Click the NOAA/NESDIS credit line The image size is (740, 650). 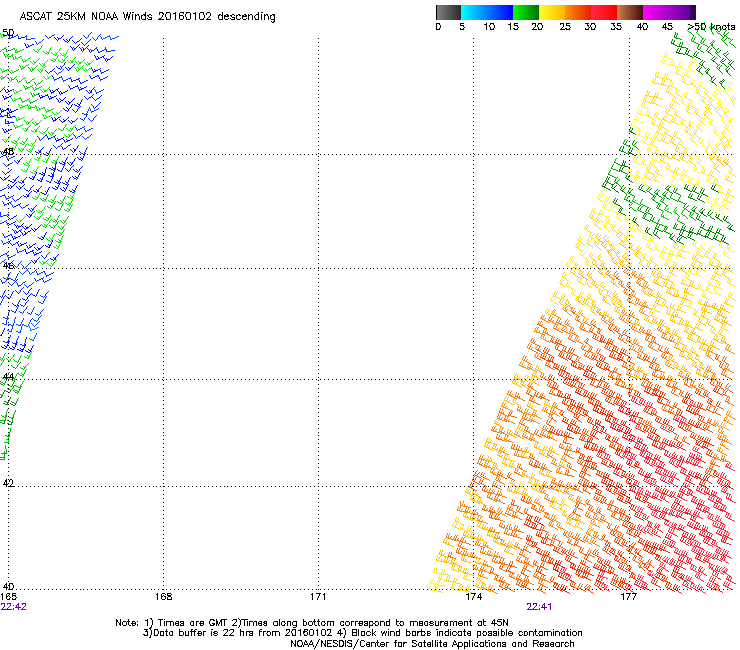click(x=432, y=644)
